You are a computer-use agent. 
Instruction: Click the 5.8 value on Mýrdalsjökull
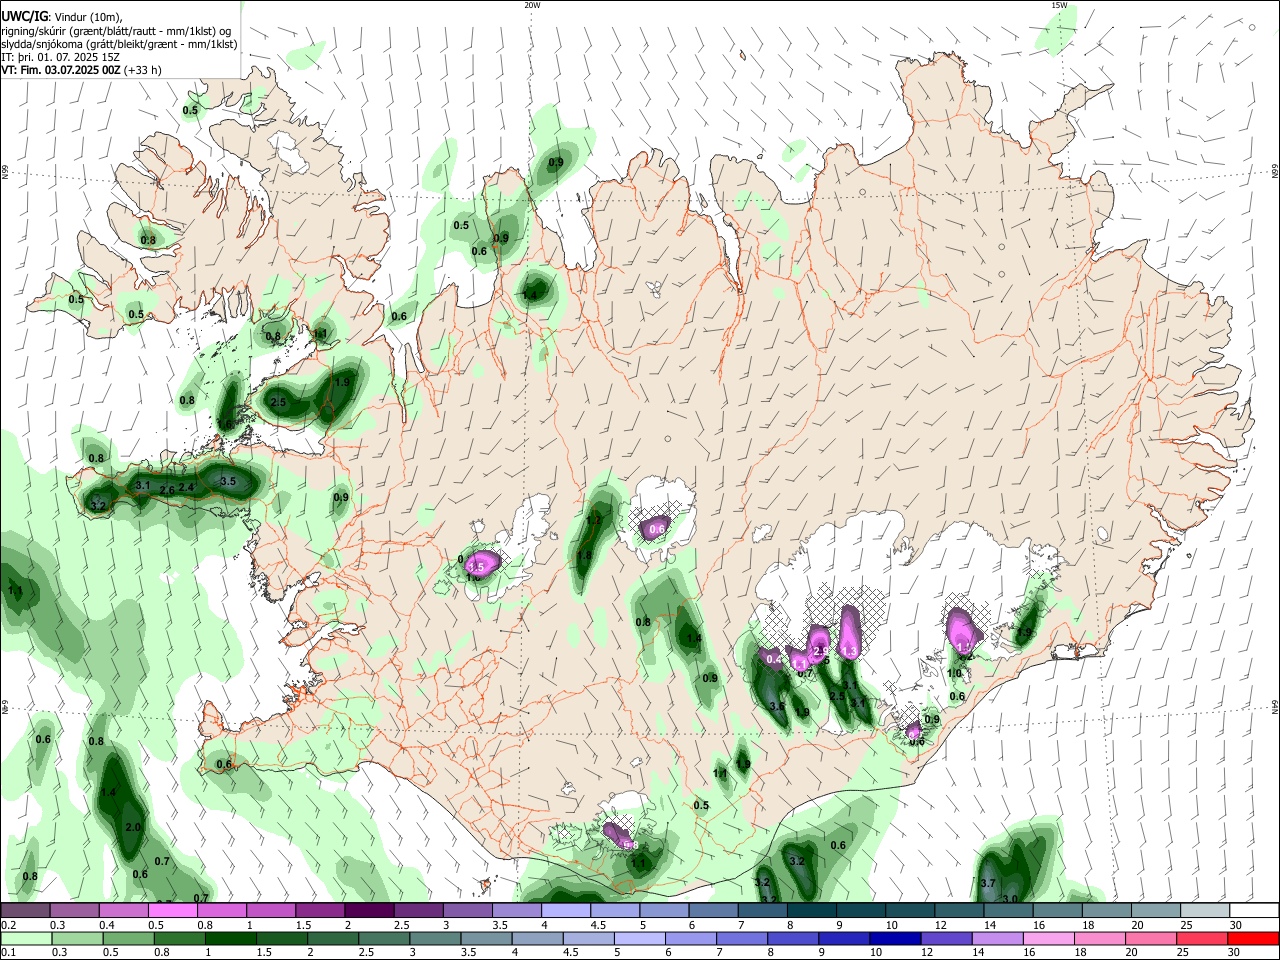click(630, 845)
